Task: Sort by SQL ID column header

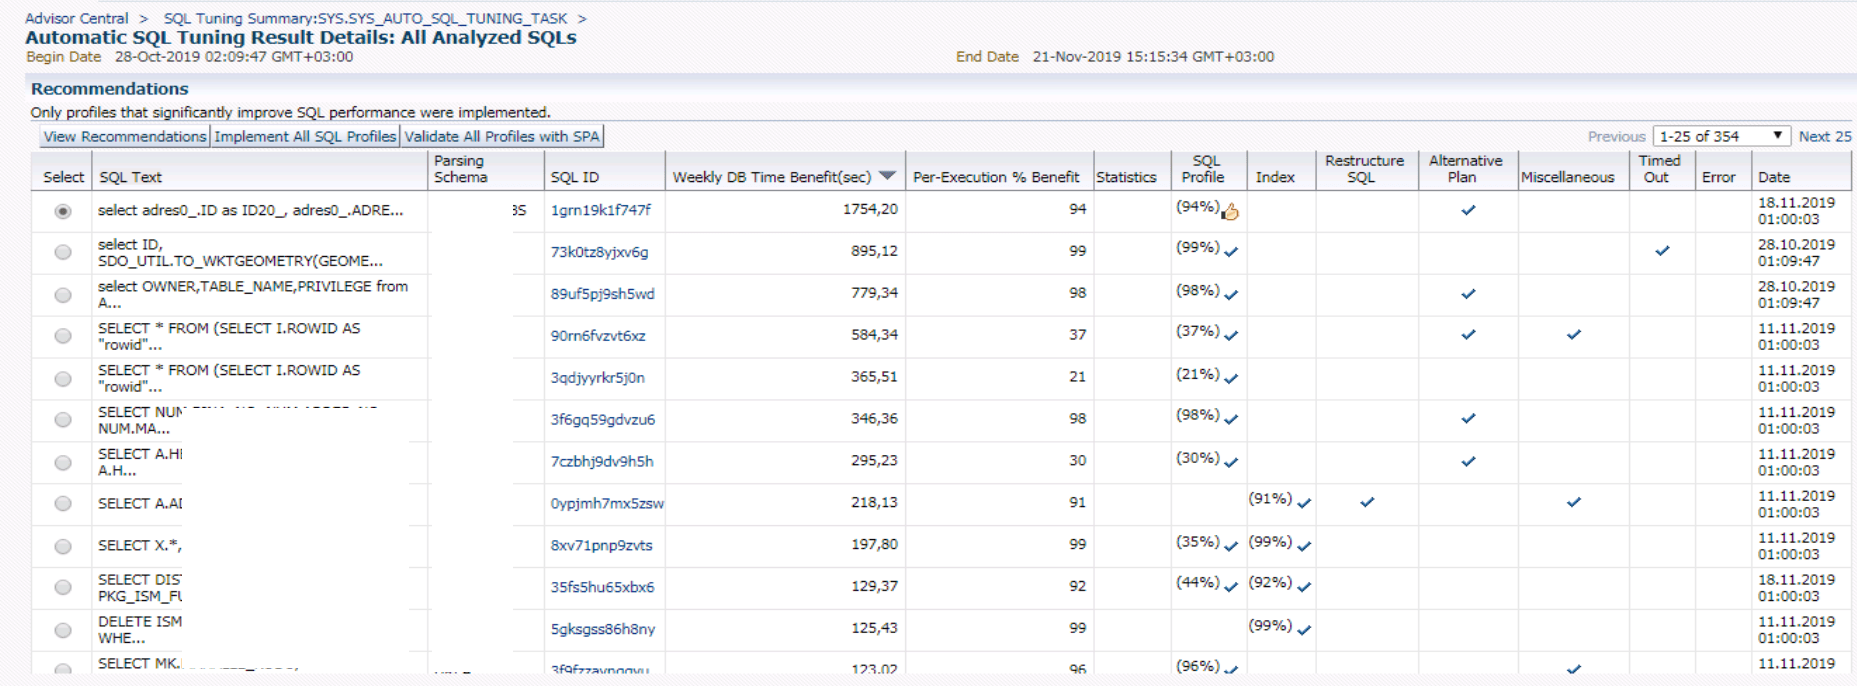Action: pyautogui.click(x=574, y=177)
